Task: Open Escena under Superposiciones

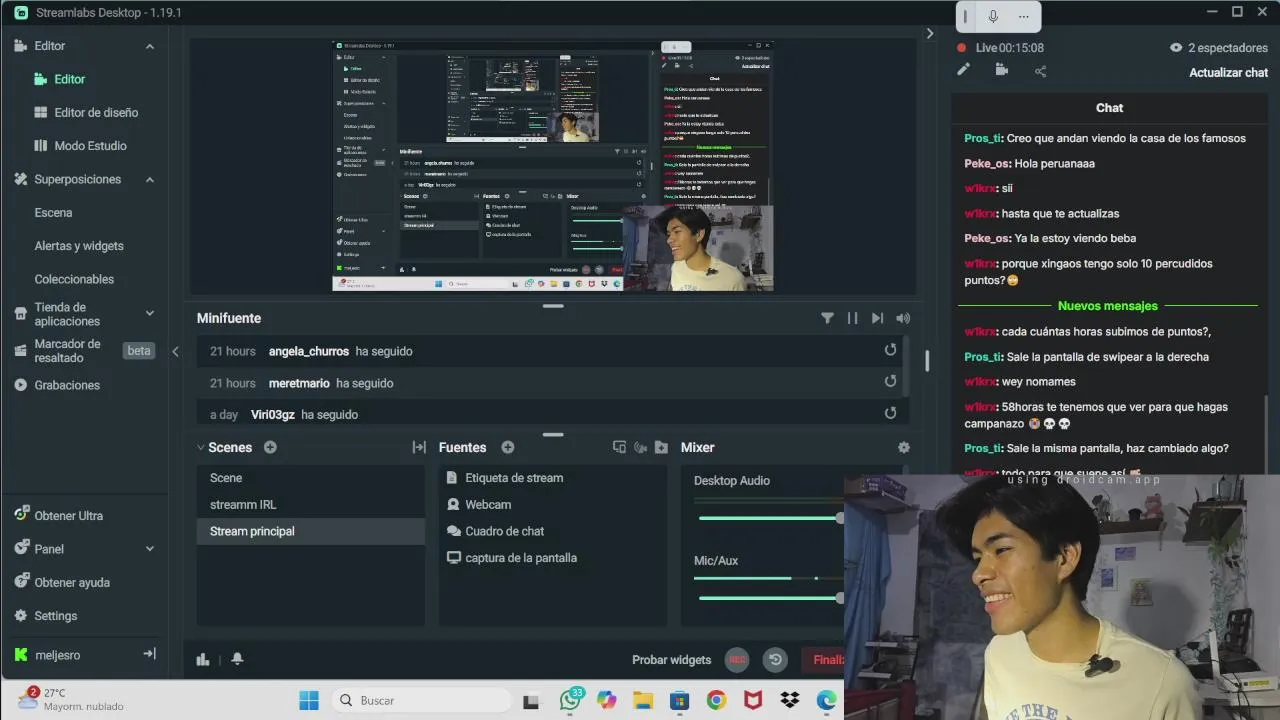Action: [x=53, y=212]
